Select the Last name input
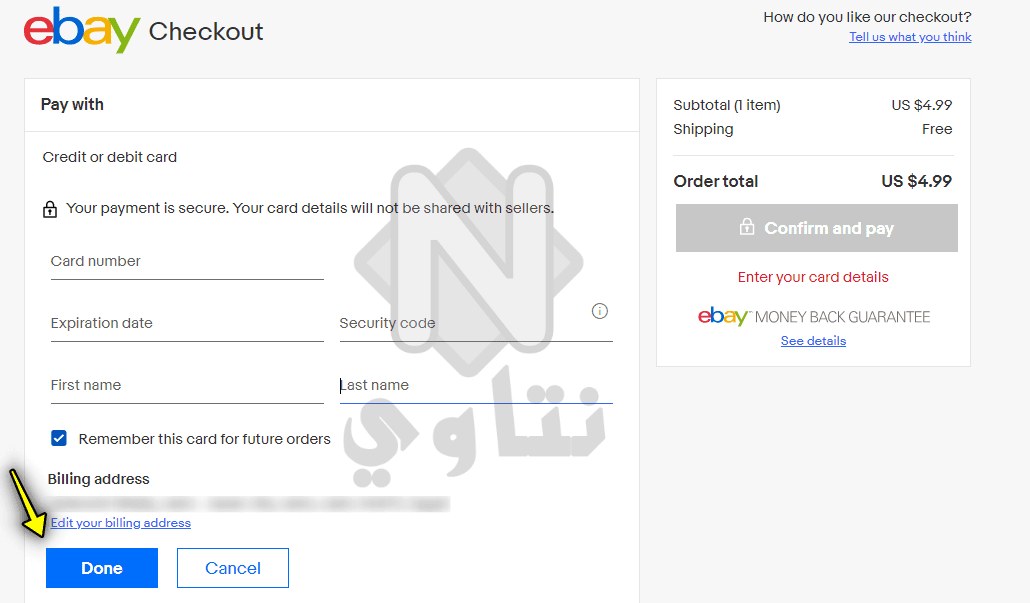This screenshot has height=603, width=1030. coord(475,387)
